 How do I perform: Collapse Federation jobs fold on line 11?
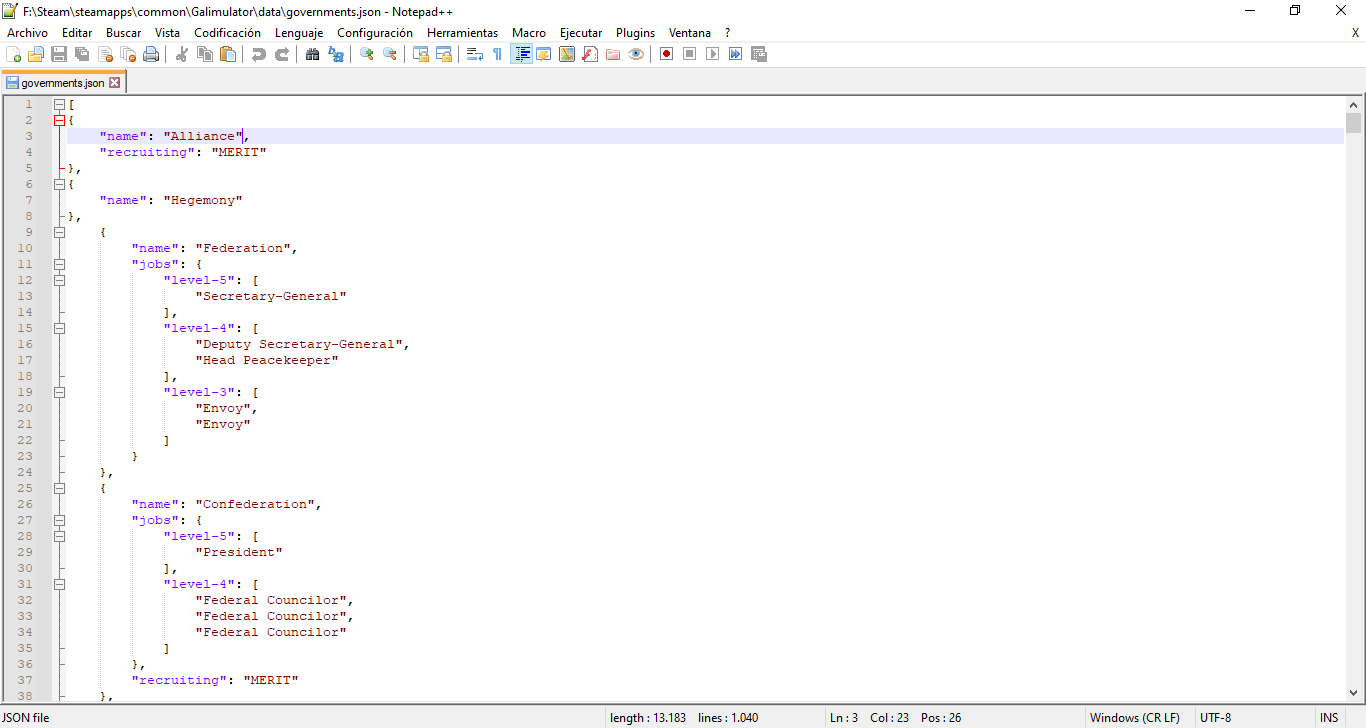click(59, 264)
